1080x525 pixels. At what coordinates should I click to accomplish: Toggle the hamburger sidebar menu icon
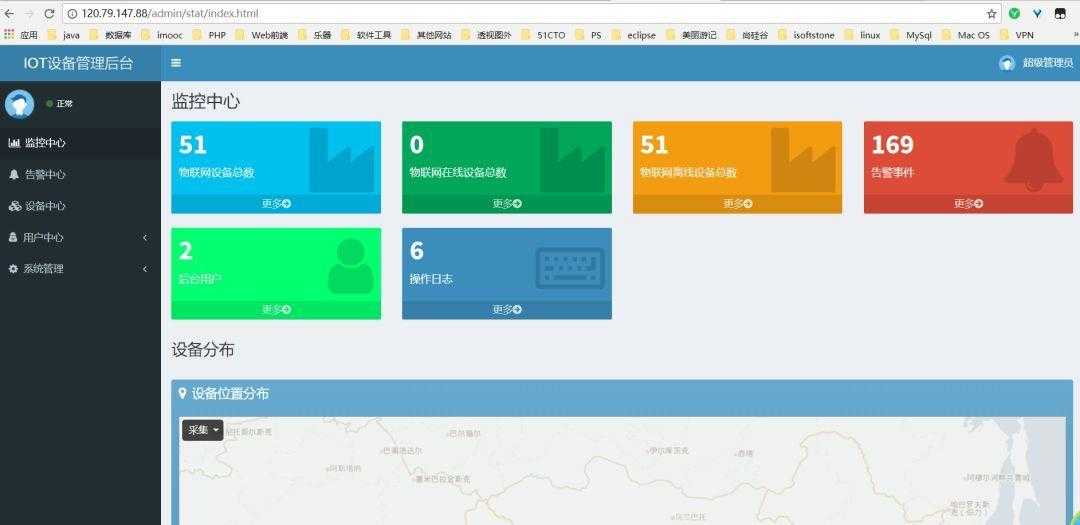tap(176, 63)
